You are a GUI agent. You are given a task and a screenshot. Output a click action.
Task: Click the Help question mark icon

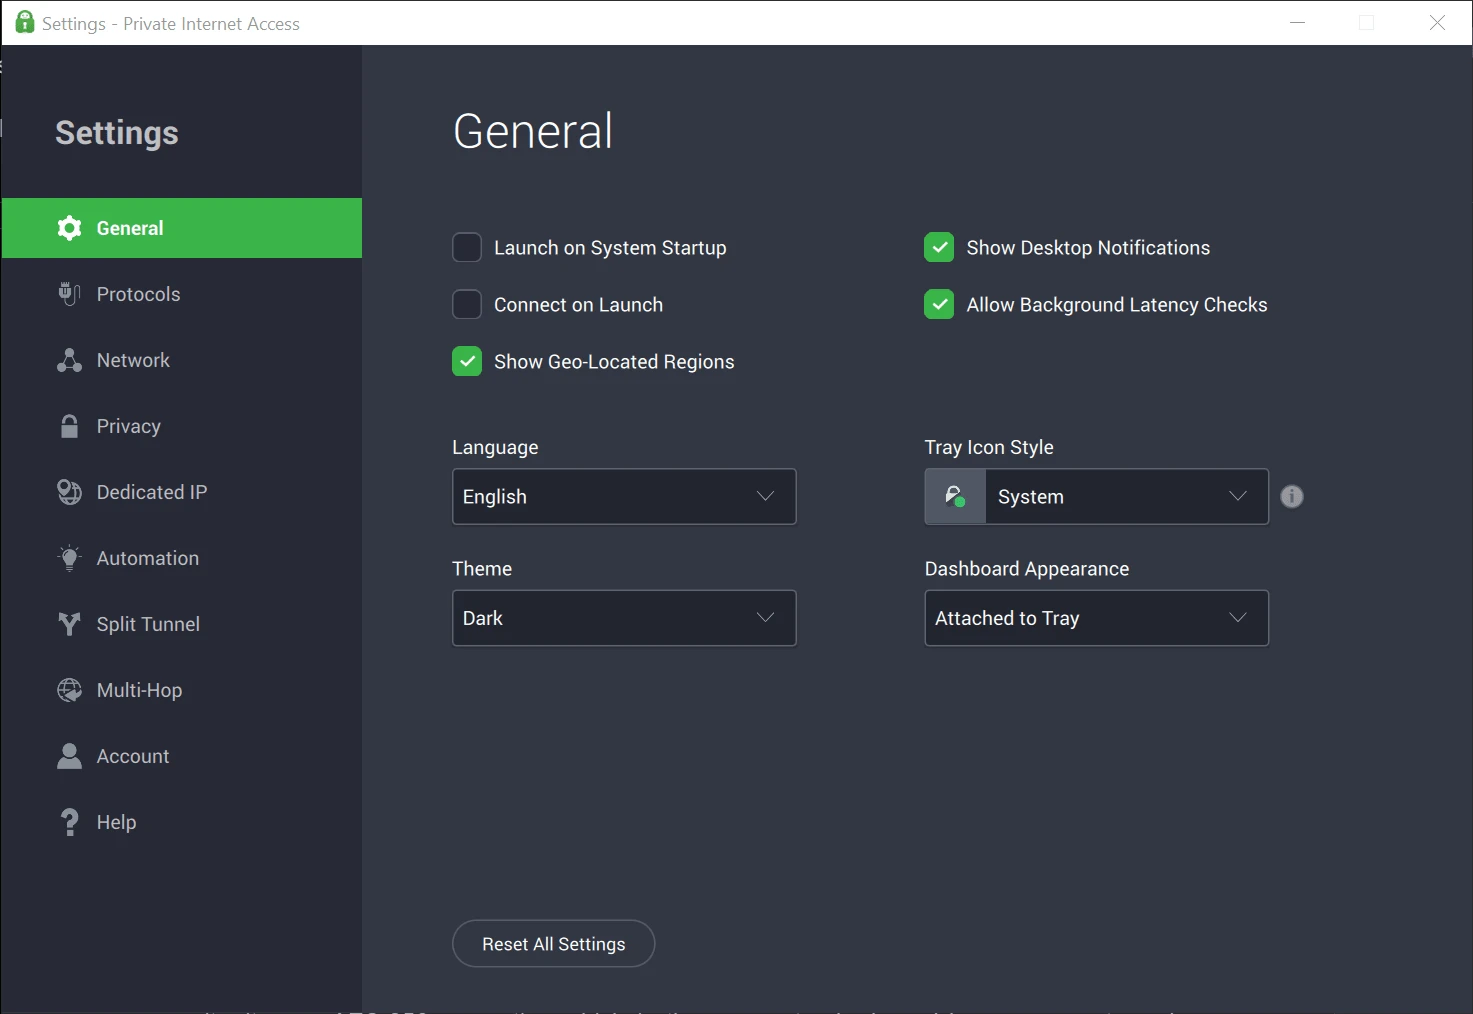point(69,822)
